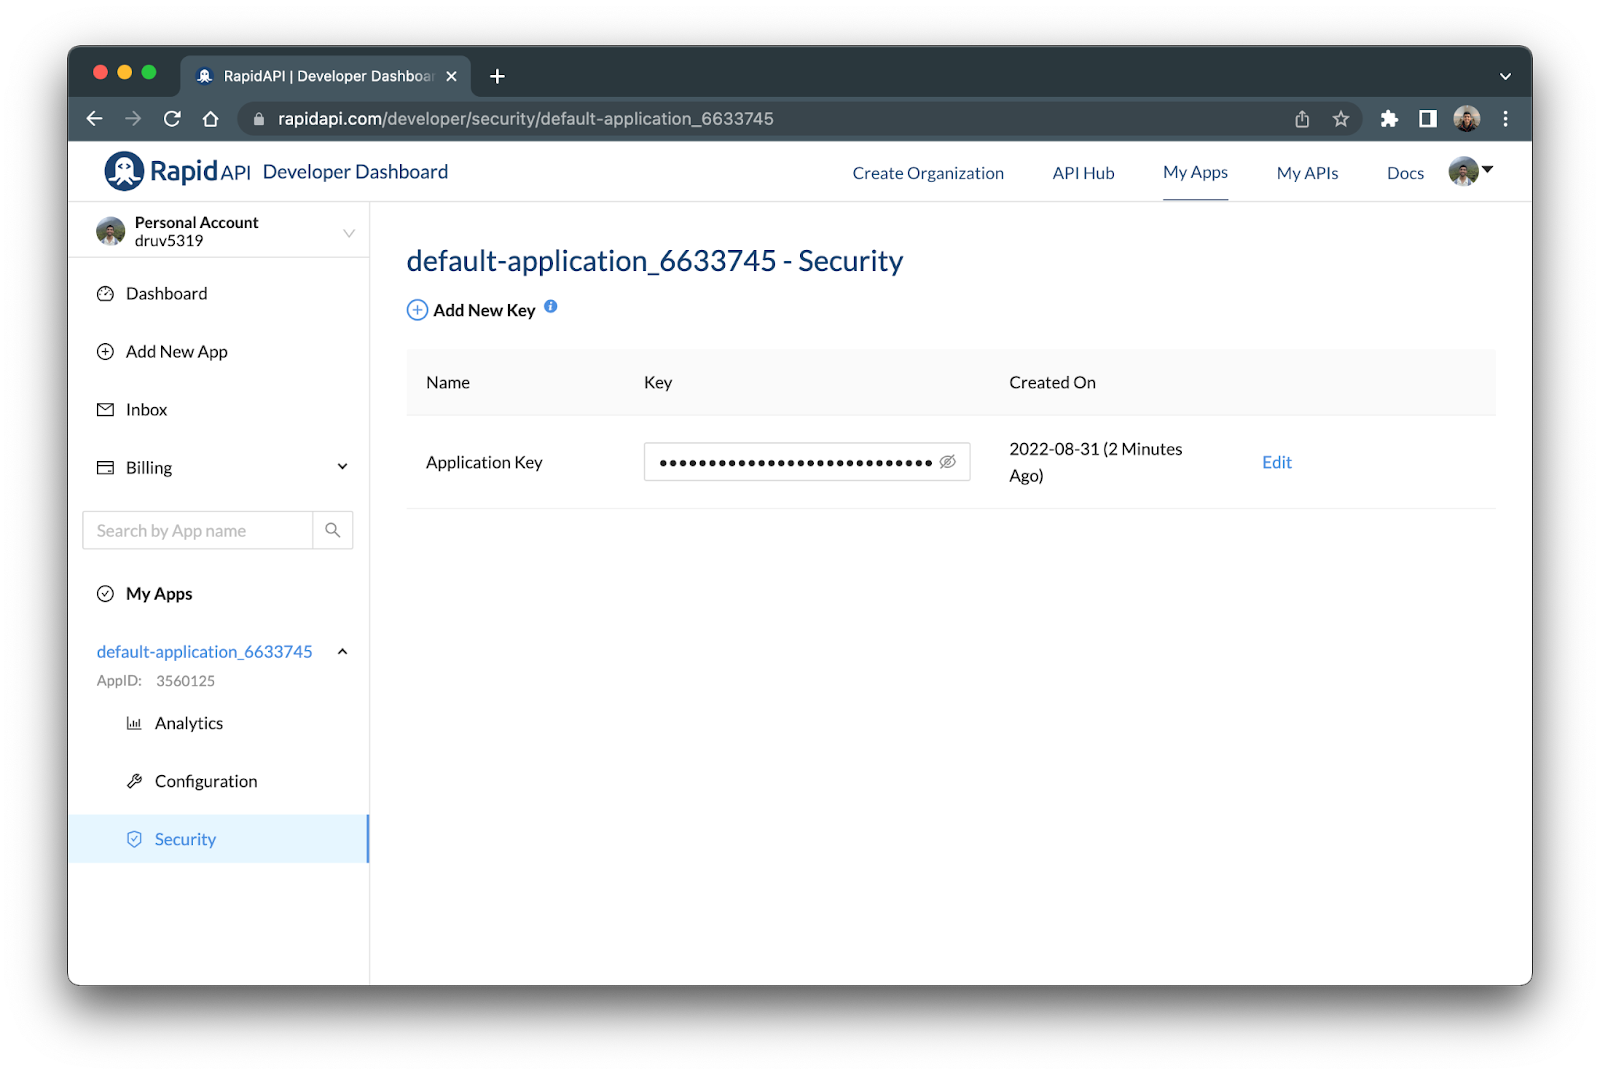Click the lock icon in address bar
Image resolution: width=1600 pixels, height=1075 pixels.
click(259, 119)
